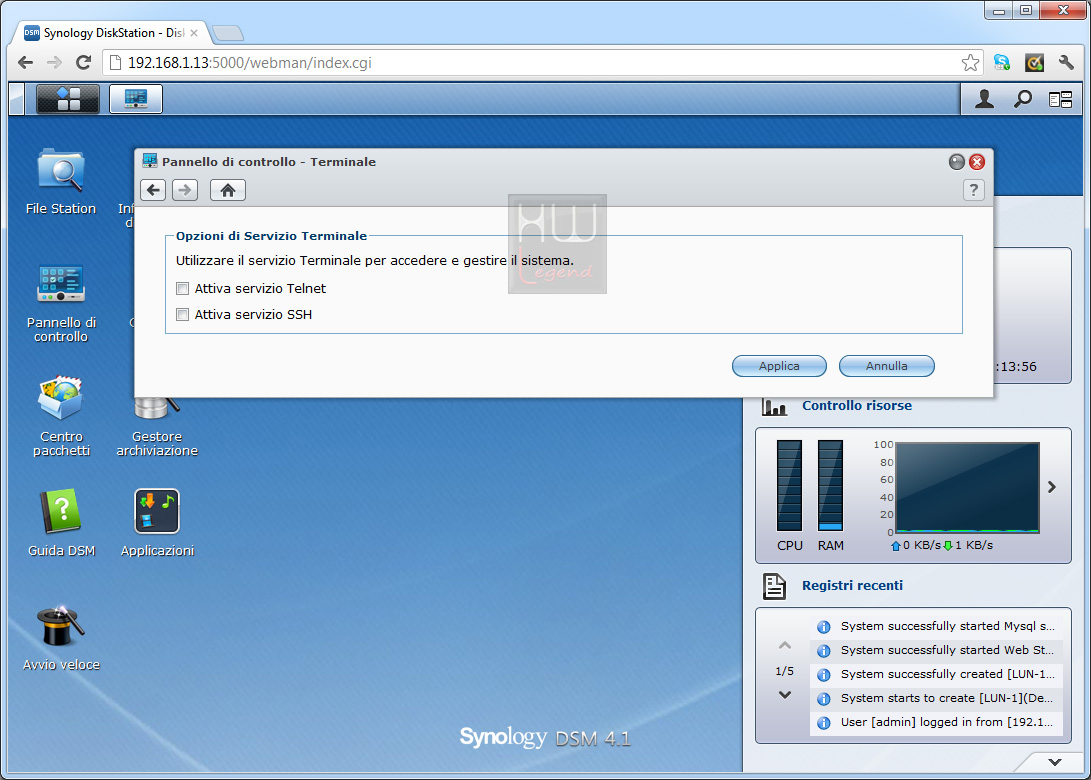Click the extension icon beside the wrench
Screen dimensions: 1091x780
click(1035, 63)
